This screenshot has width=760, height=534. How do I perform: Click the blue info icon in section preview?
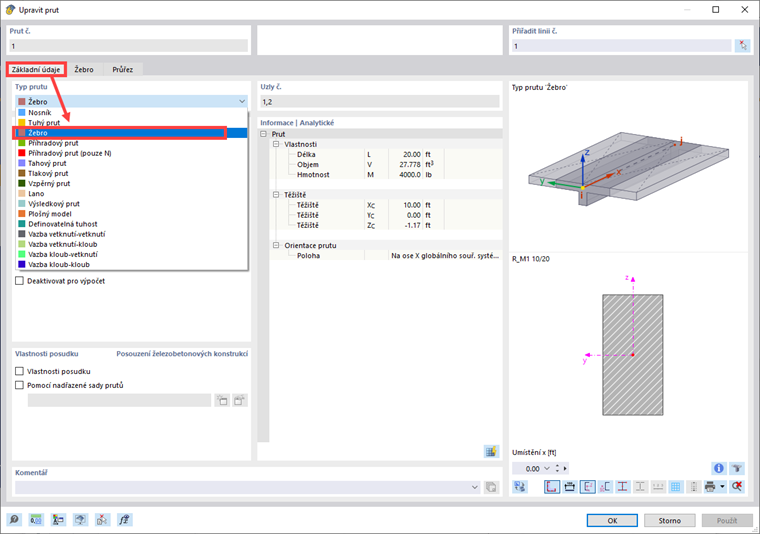pos(719,468)
